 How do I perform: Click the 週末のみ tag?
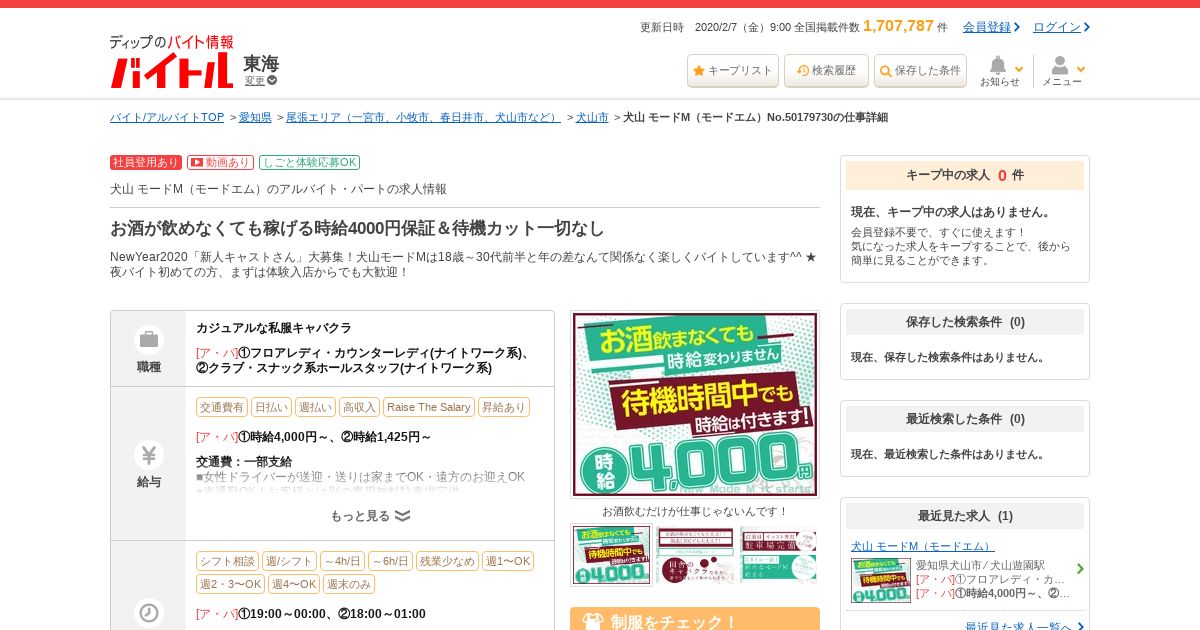click(349, 584)
